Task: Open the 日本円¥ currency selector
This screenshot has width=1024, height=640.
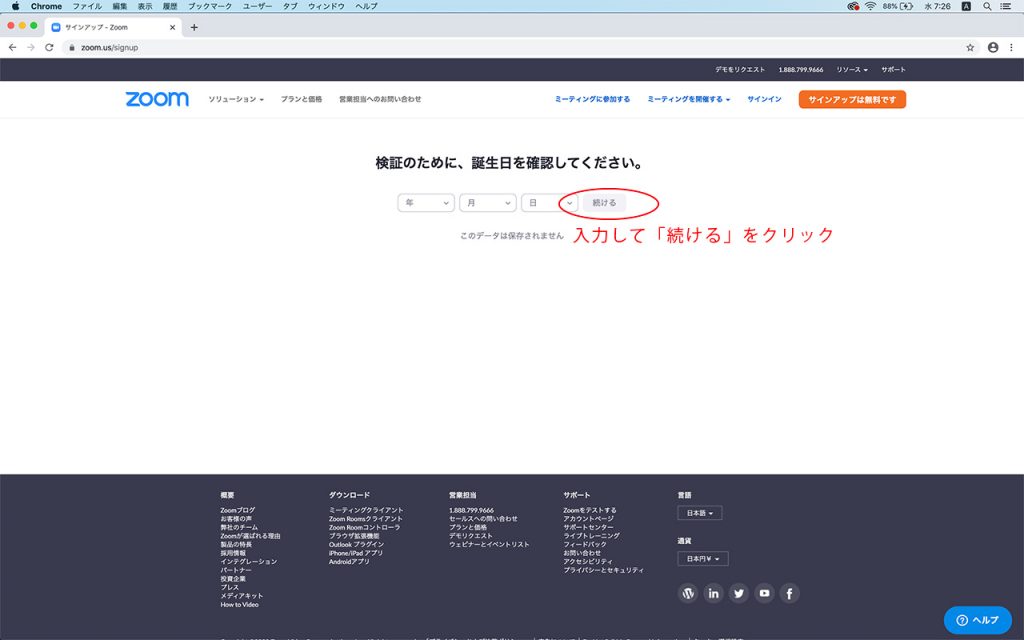Action: click(x=703, y=558)
